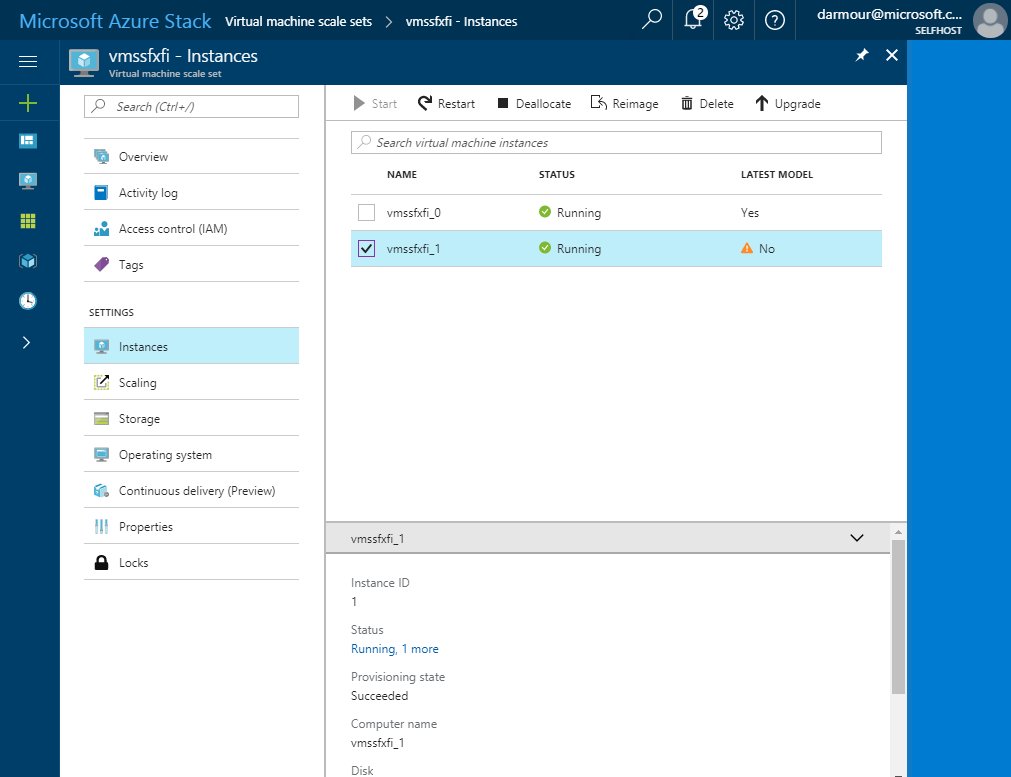
Task: Click the details pane scrollbar thumb
Action: pyautogui.click(x=898, y=617)
